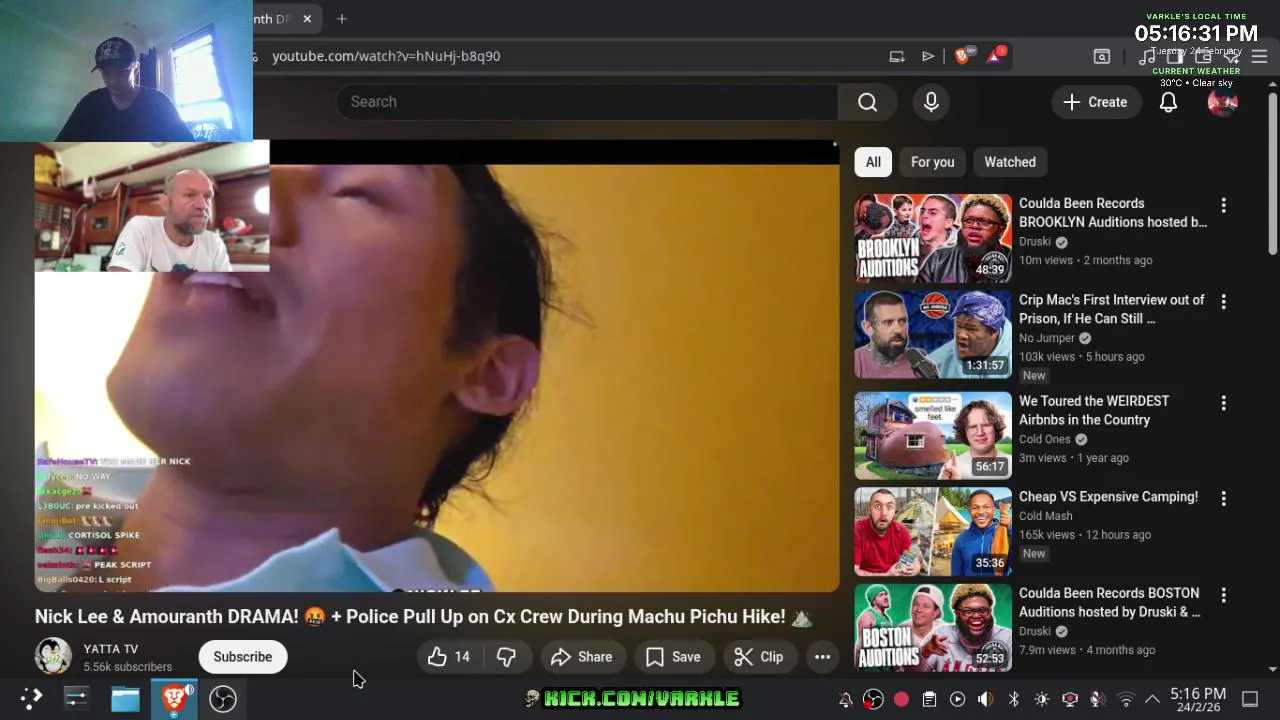
Task: Like the video with thumbs-up icon
Action: tap(448, 657)
